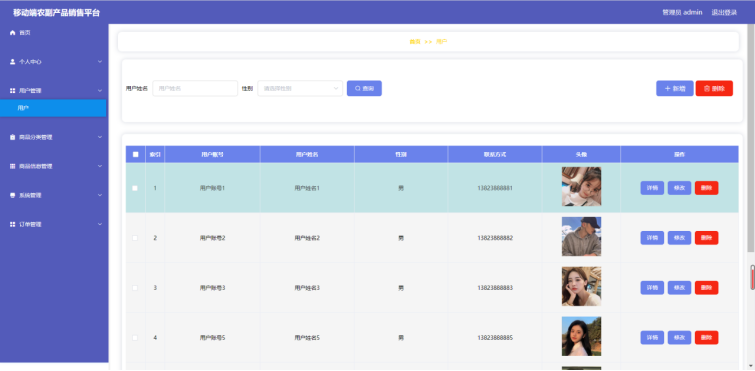Open the 性别 dropdown selector

pyautogui.click(x=300, y=89)
